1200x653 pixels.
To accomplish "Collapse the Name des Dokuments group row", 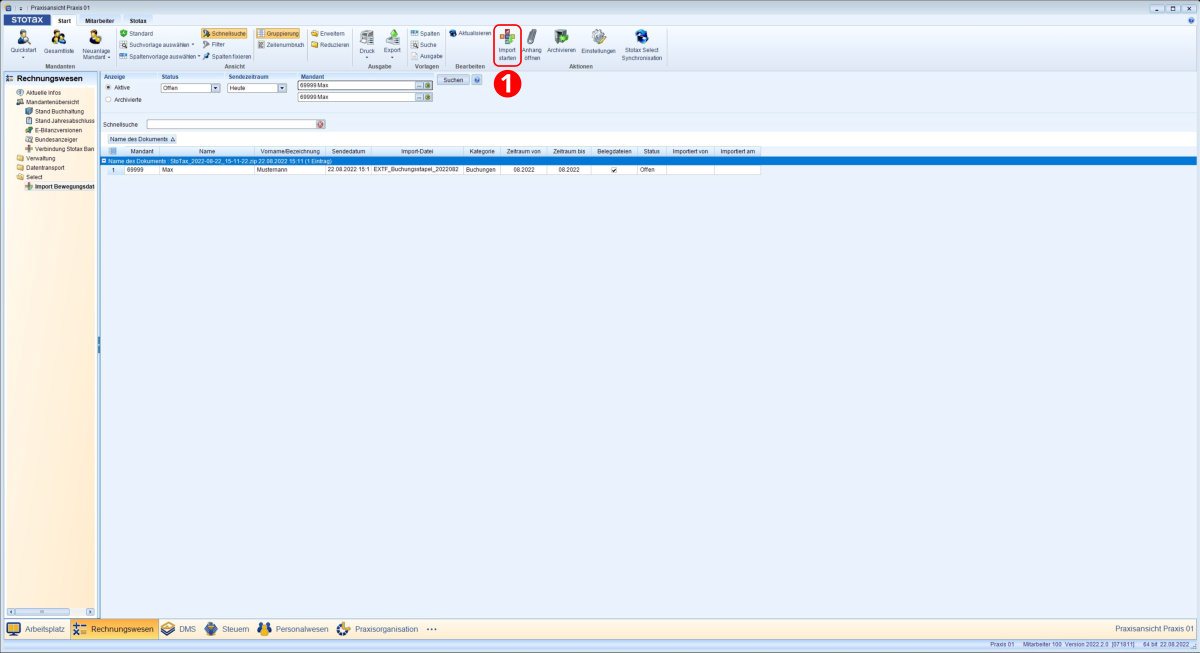I will click(104, 160).
